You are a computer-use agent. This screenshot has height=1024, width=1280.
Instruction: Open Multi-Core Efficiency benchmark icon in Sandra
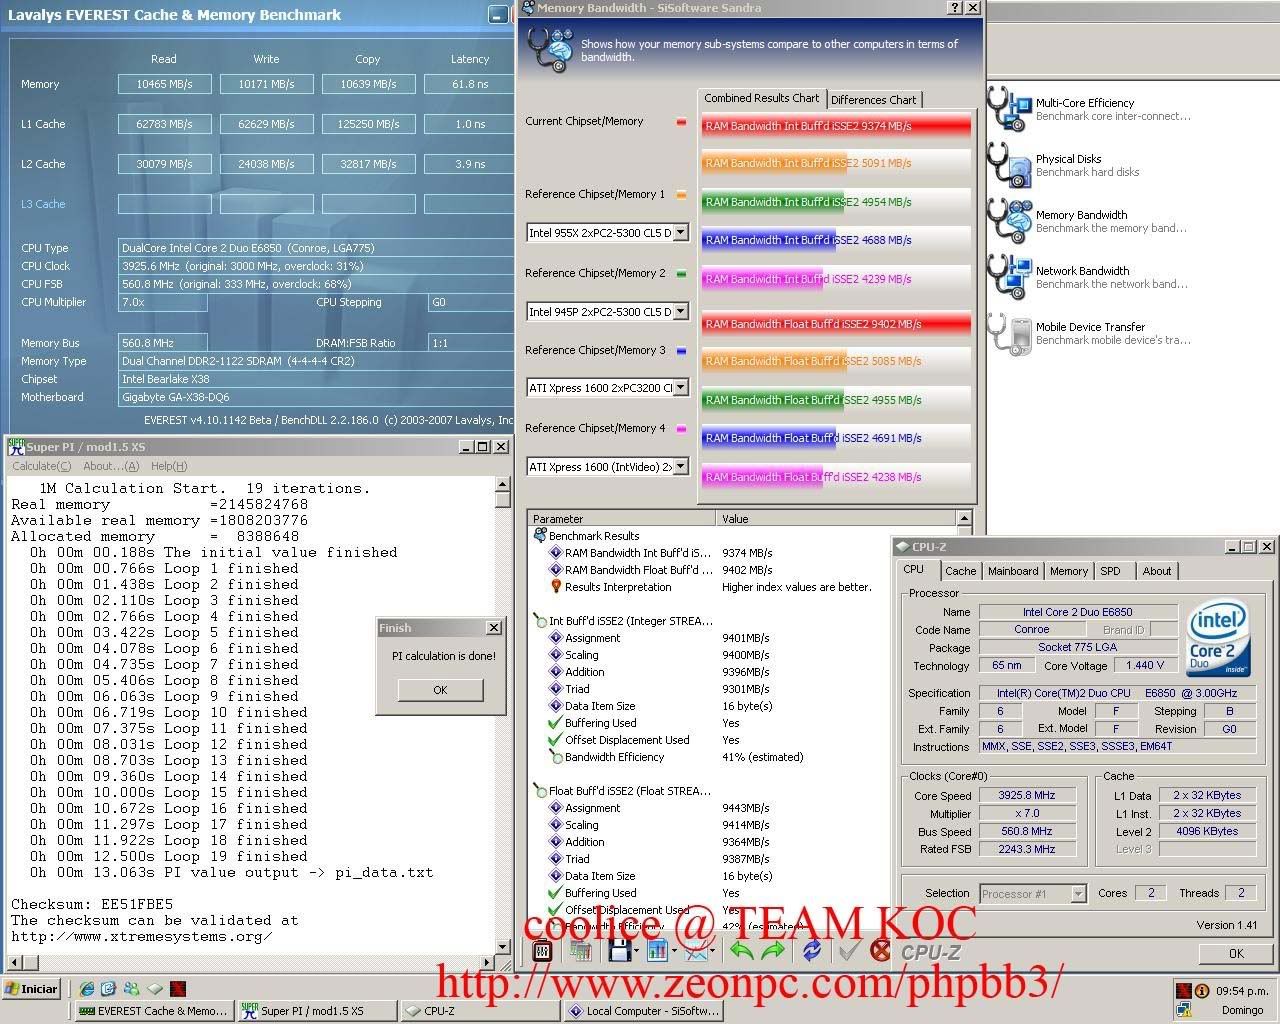coord(1010,108)
